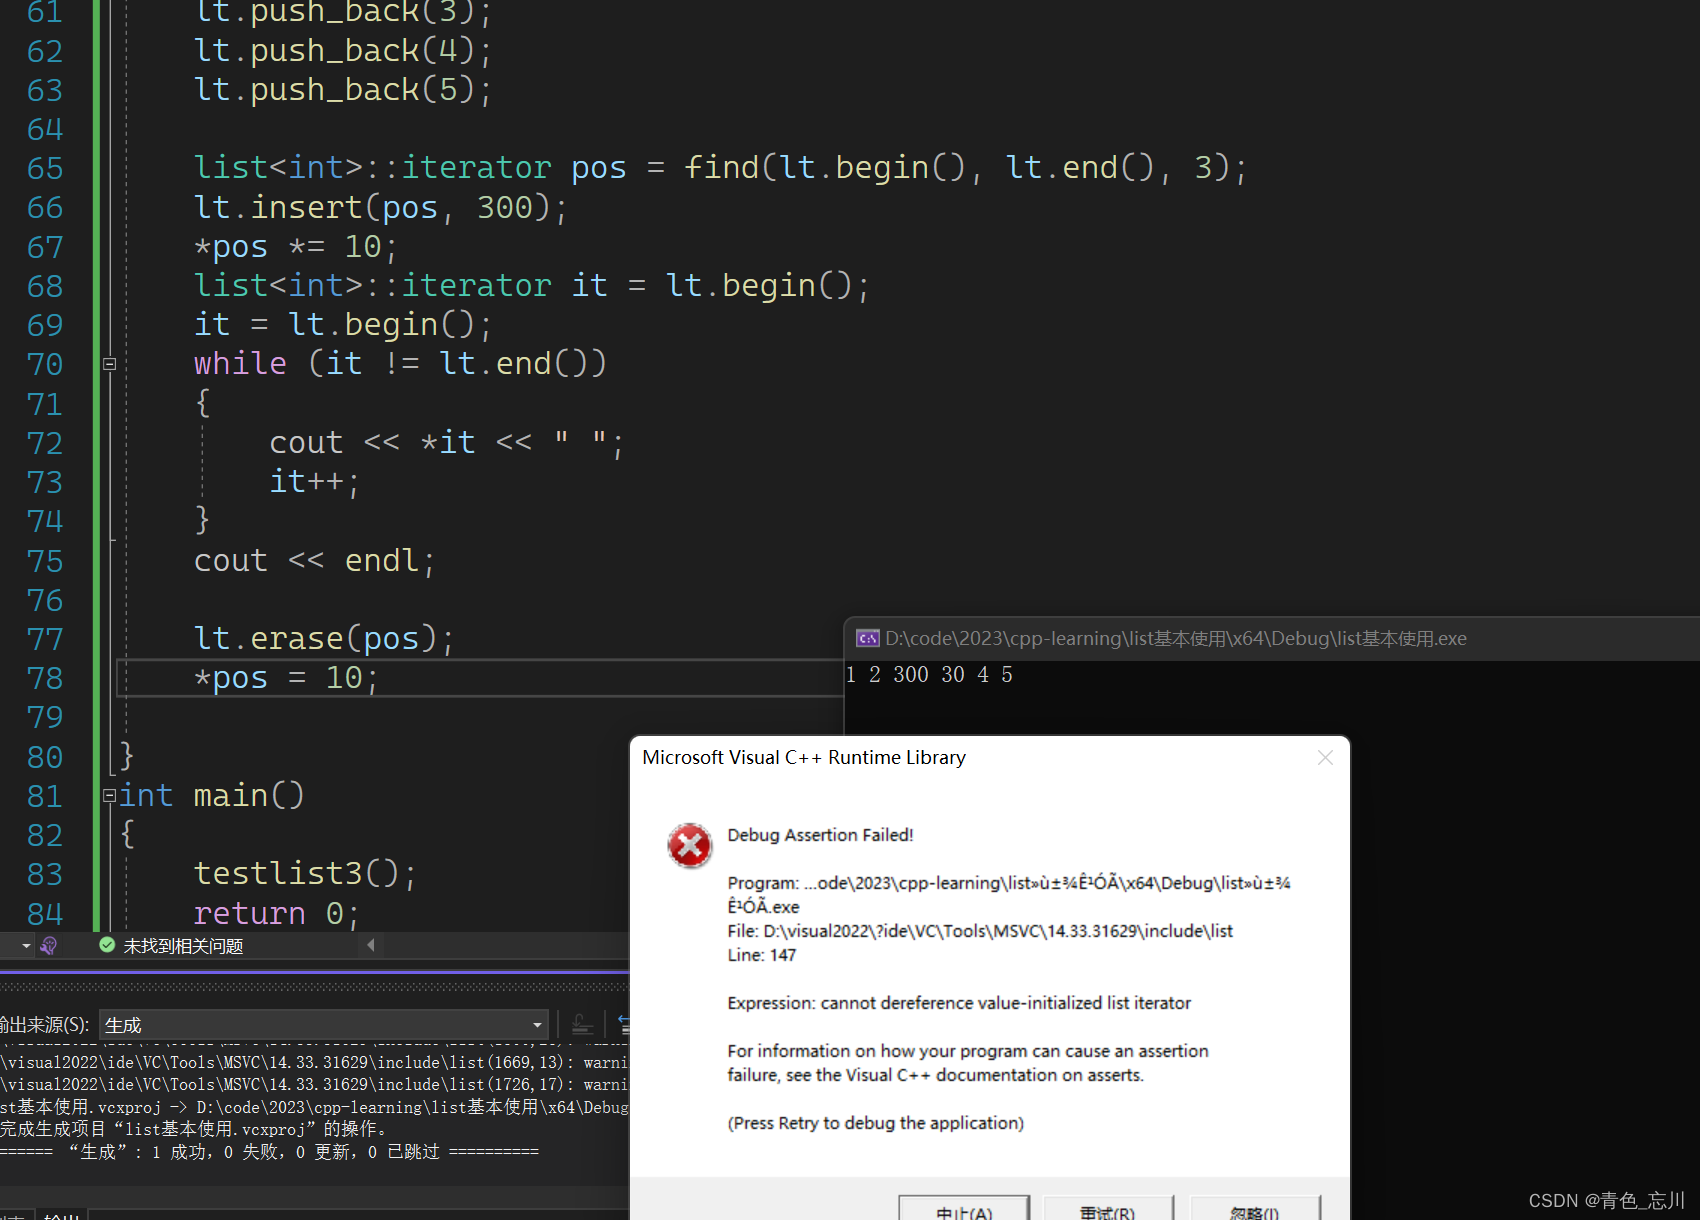The image size is (1700, 1220).
Task: Click the Expression message in the dialog
Action: coord(959,1003)
